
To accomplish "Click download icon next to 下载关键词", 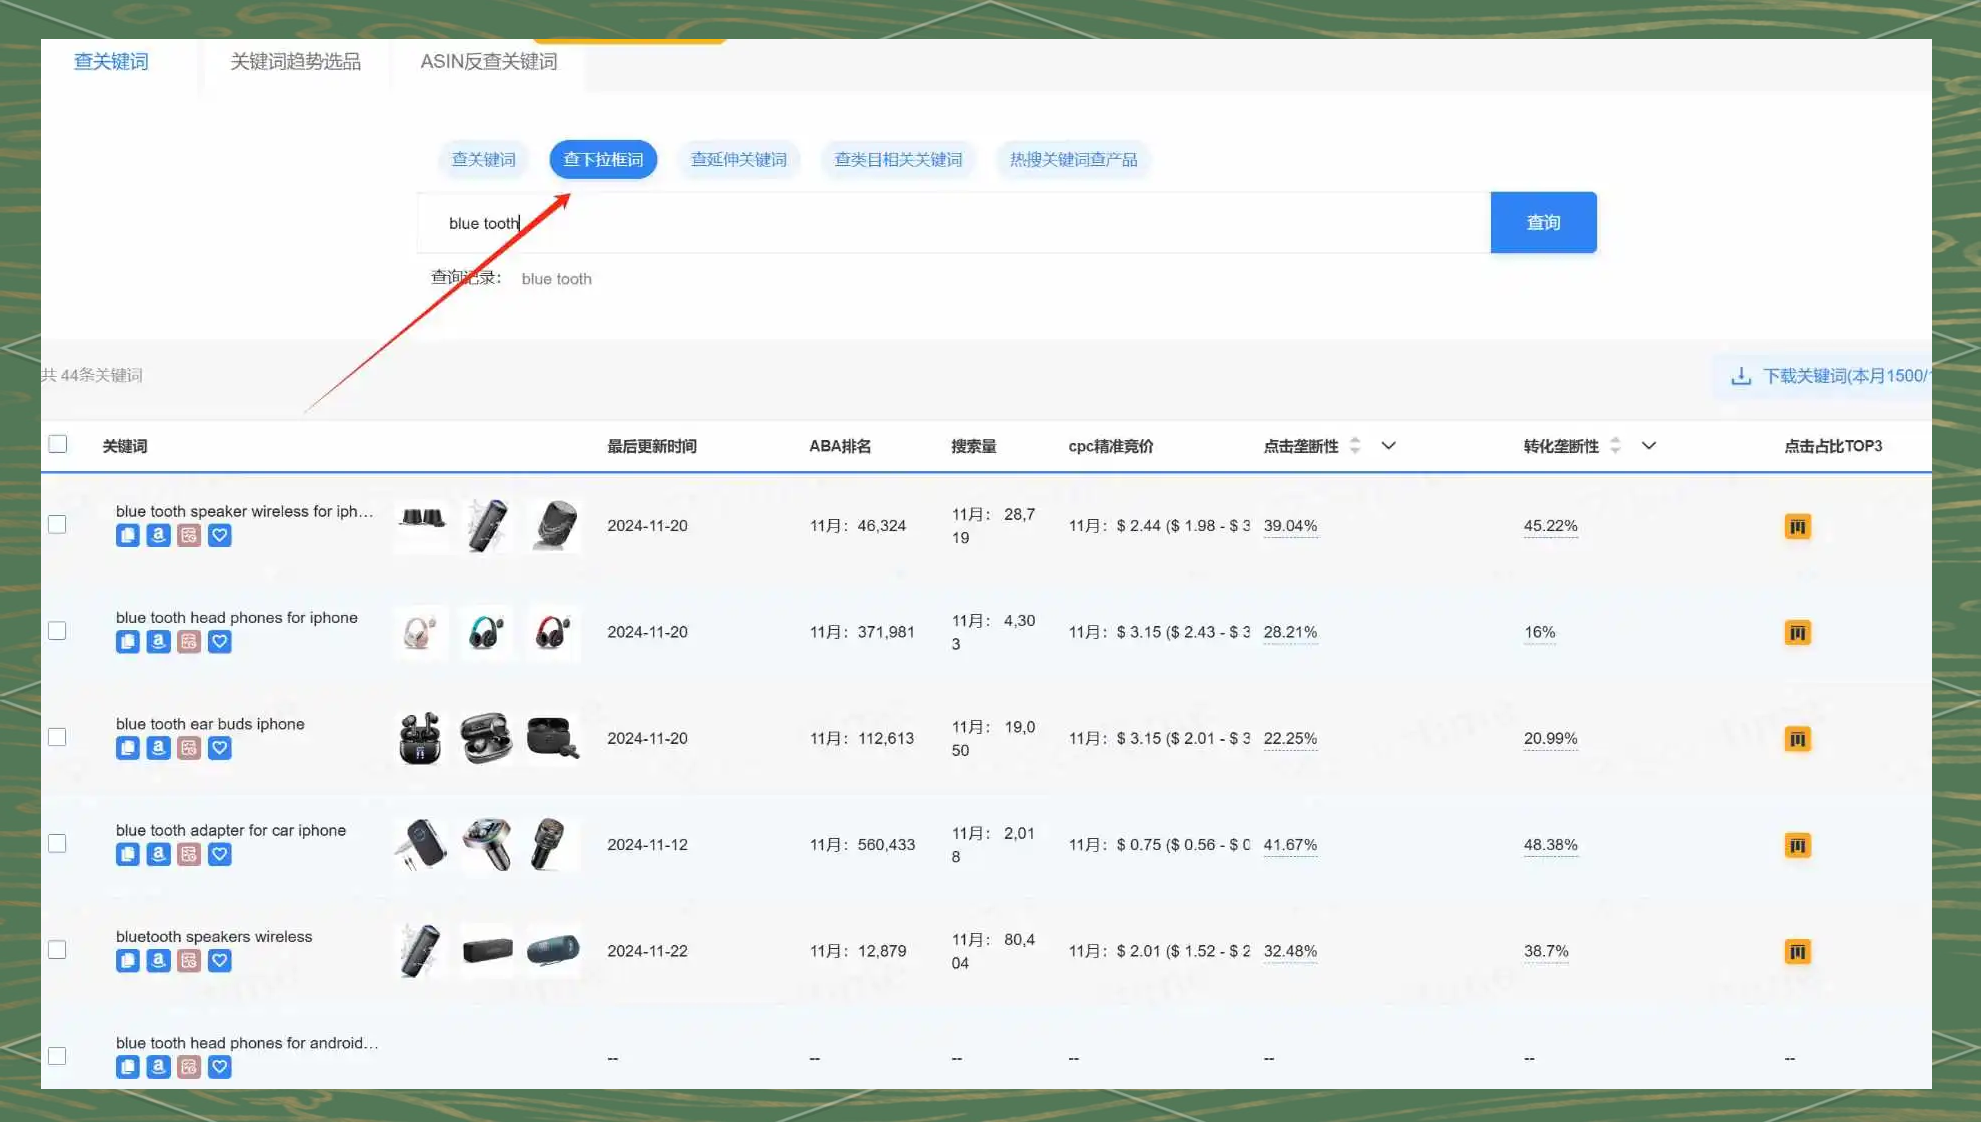I will pos(1741,376).
